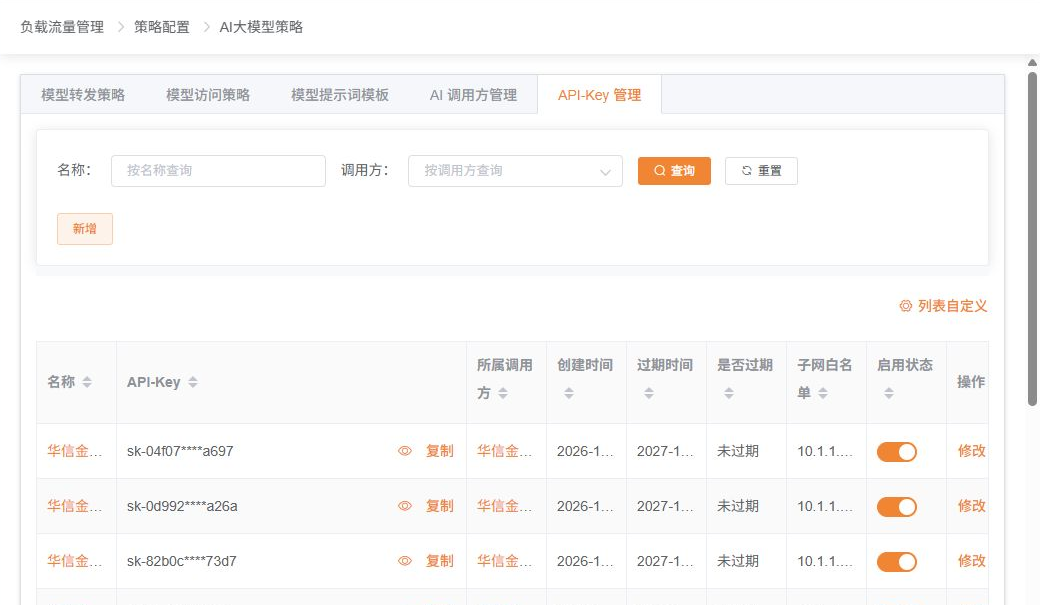Sort by 创建时间 column arrows
Screen dimensions: 1040x605
coord(569,393)
